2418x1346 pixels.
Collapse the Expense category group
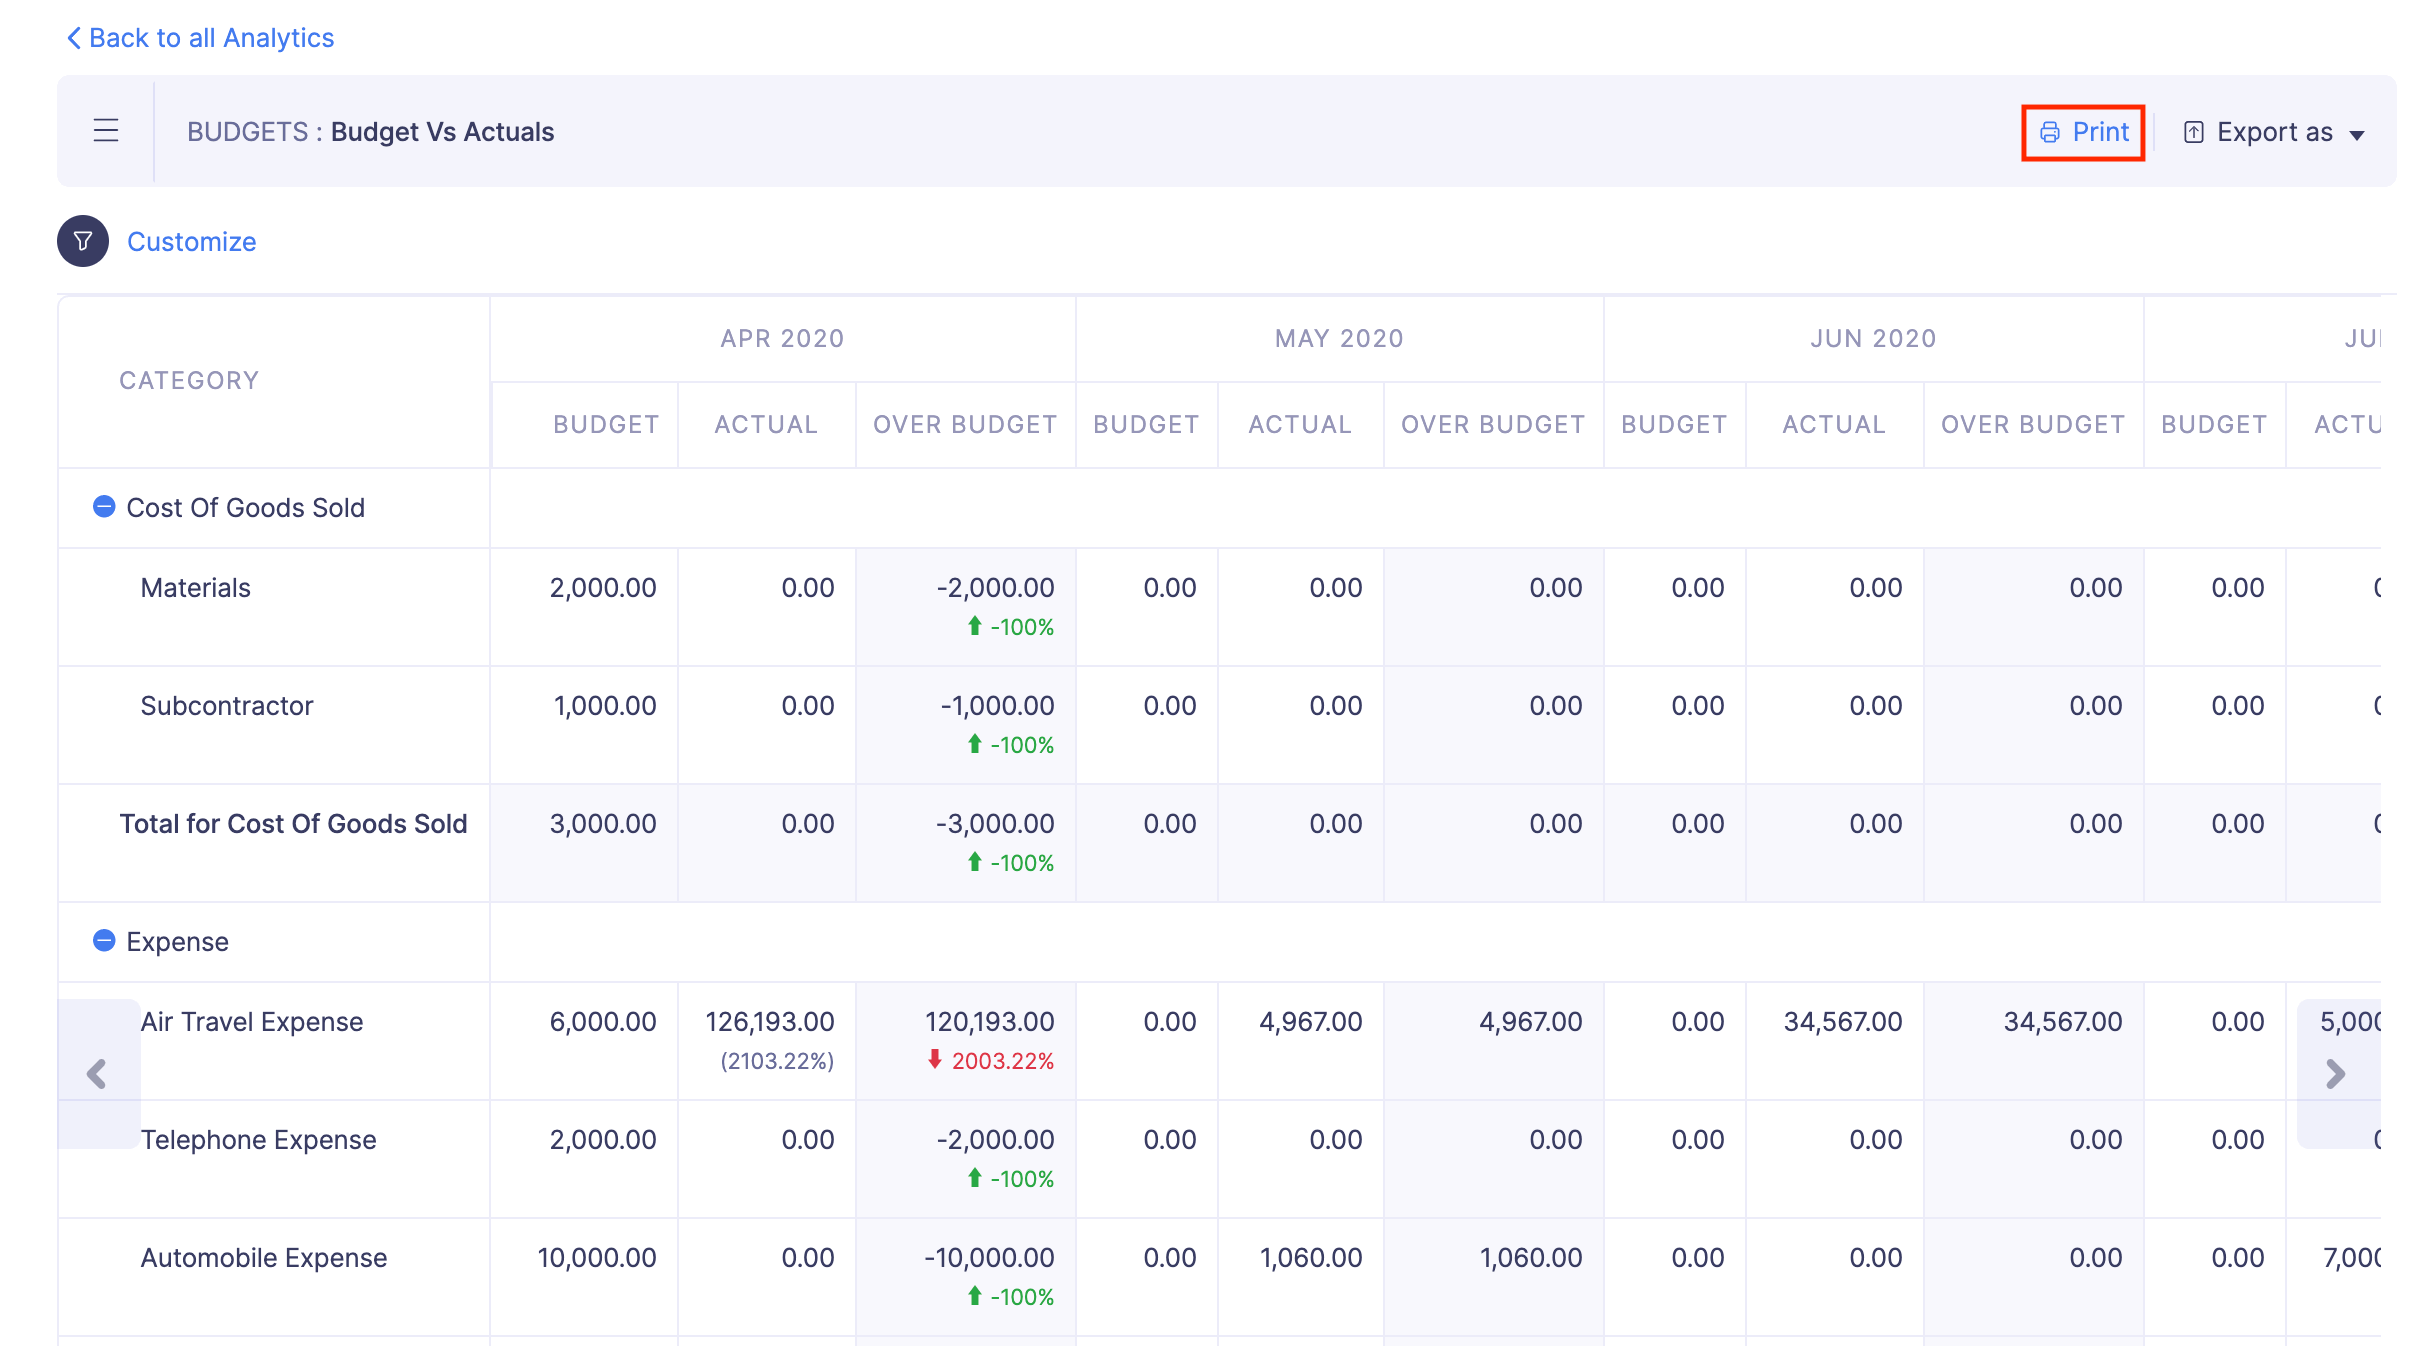tap(104, 941)
